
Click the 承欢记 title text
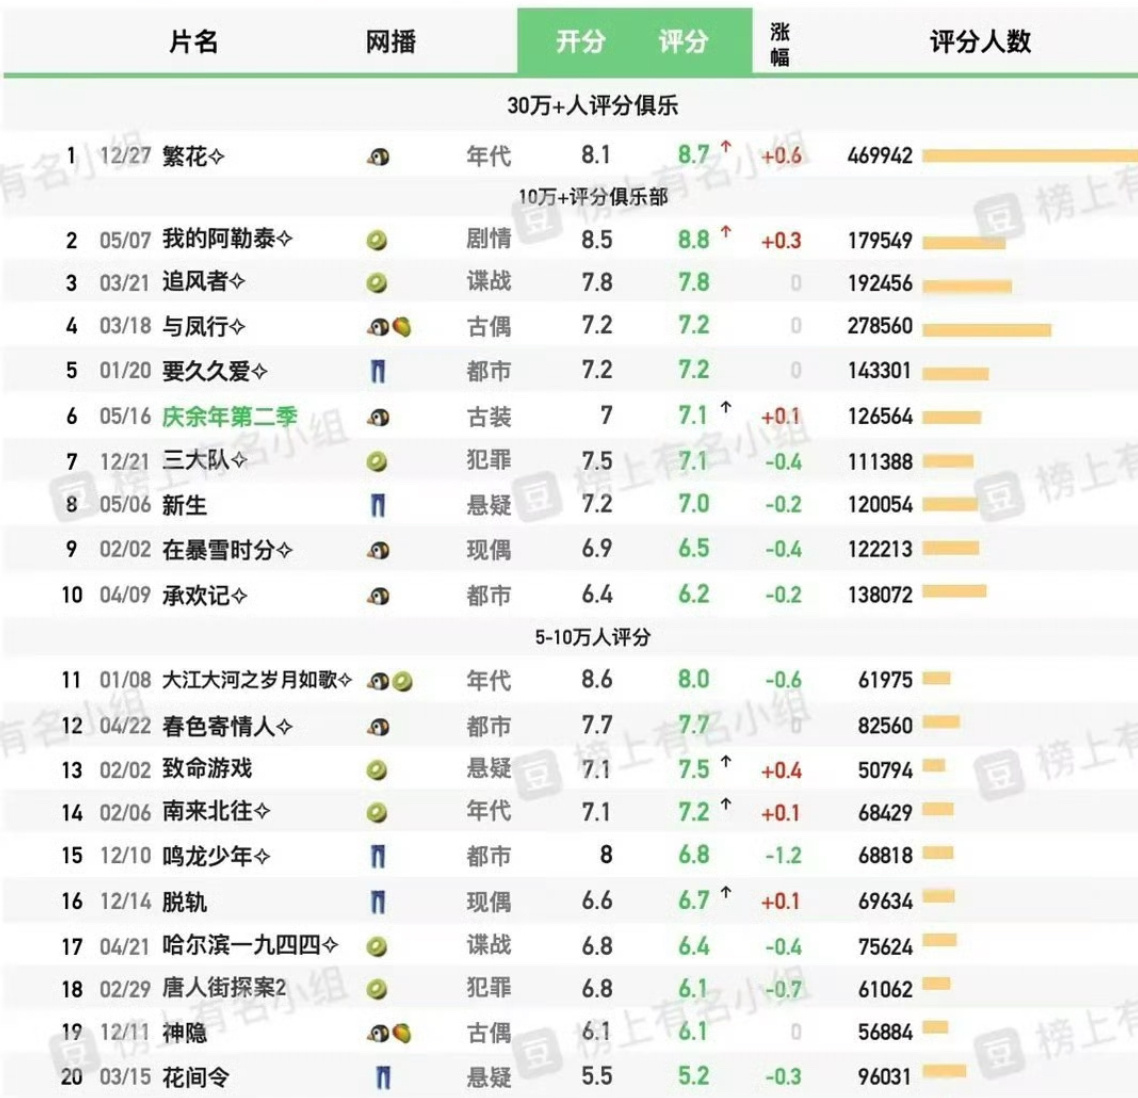tap(204, 595)
